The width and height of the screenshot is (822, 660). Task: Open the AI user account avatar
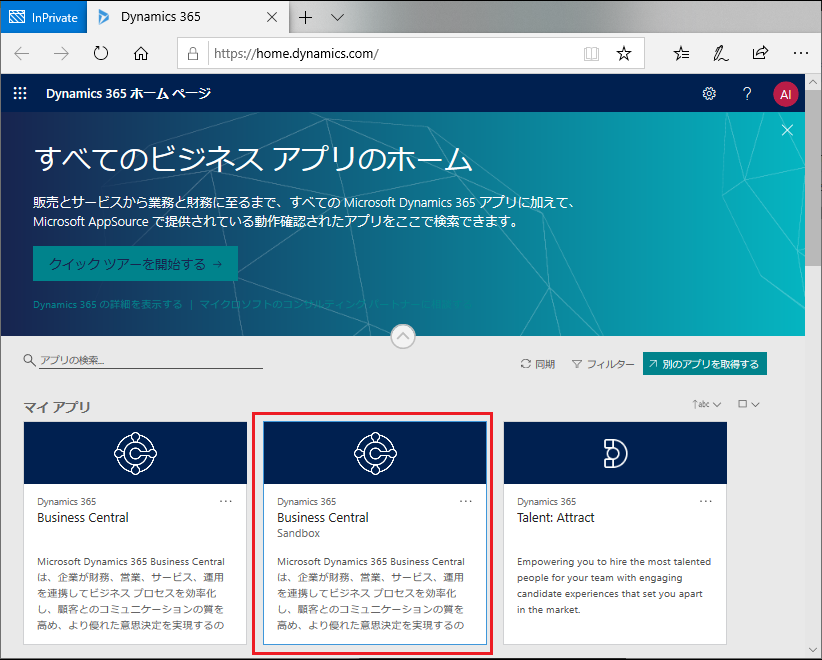click(x=785, y=94)
